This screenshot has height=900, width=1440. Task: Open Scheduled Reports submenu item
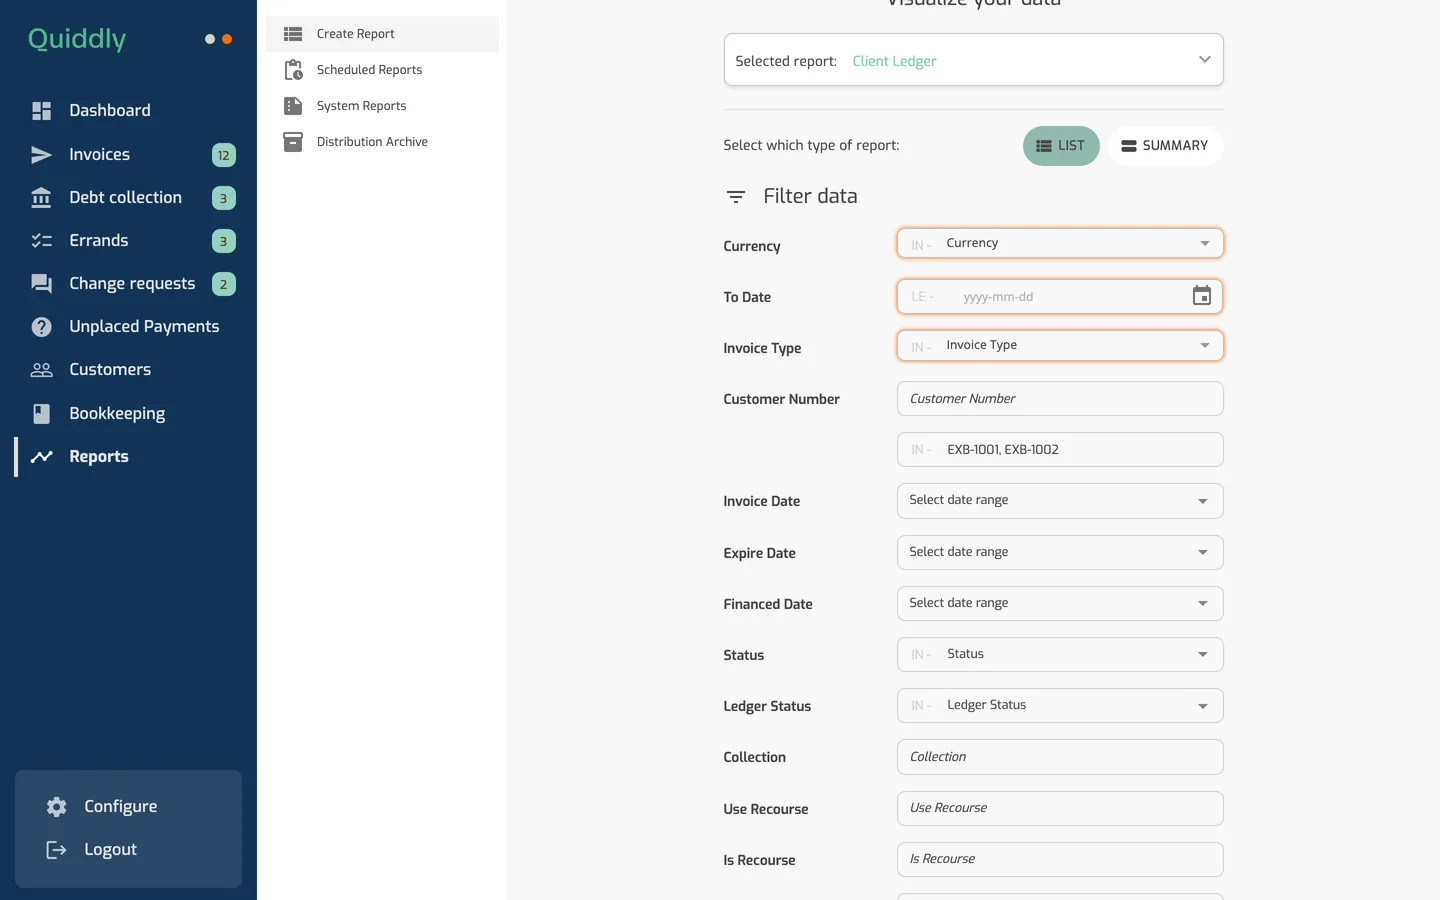(x=382, y=70)
